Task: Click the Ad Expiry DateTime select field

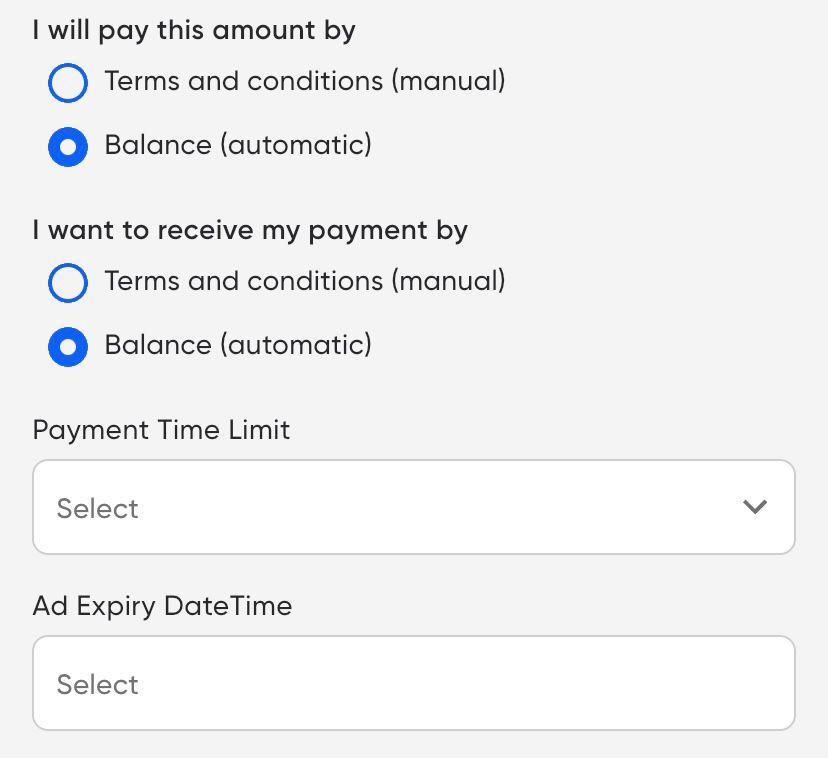Action: [413, 683]
